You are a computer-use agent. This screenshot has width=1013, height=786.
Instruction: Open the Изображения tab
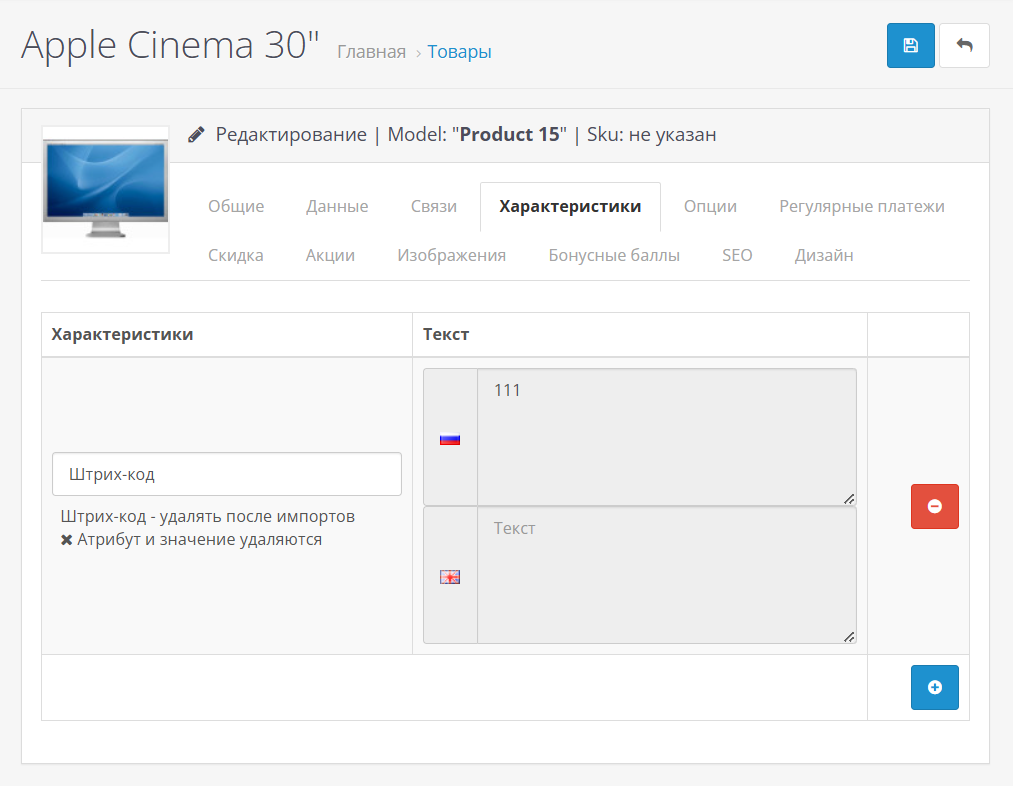point(452,255)
